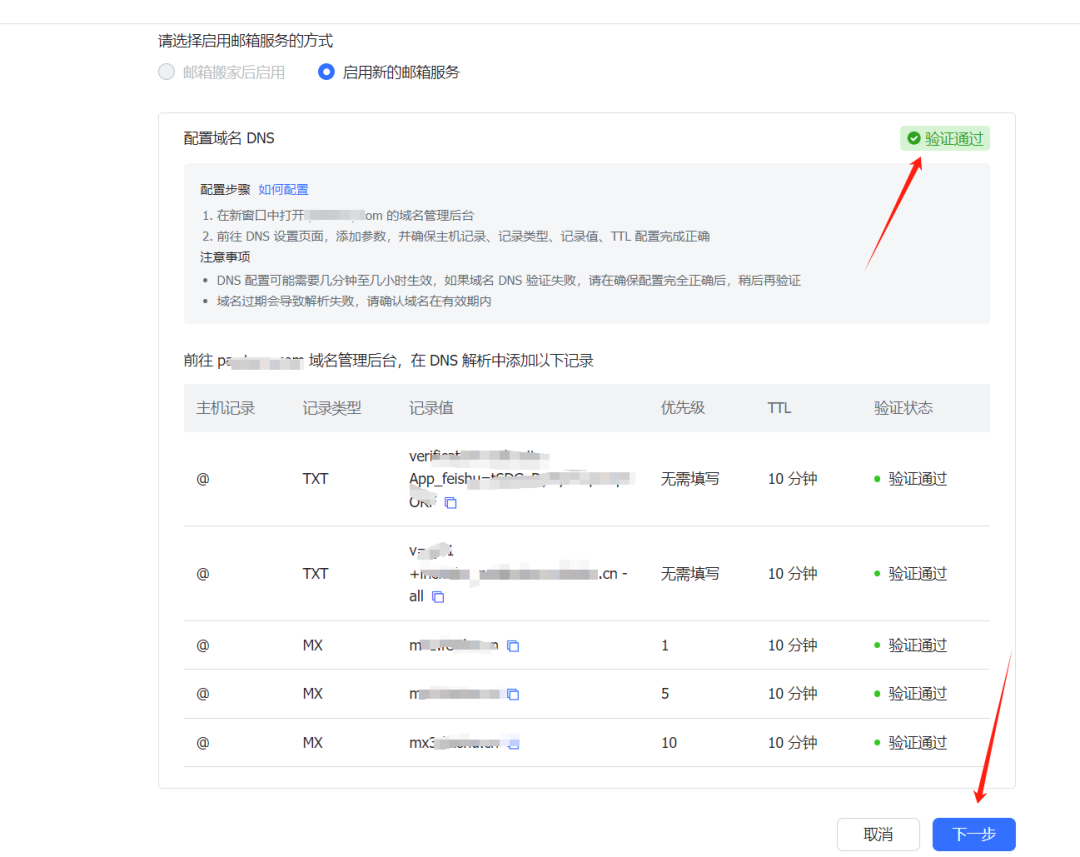Click green status dot in first TXT row
This screenshot has height=857, width=1080.
point(877,479)
